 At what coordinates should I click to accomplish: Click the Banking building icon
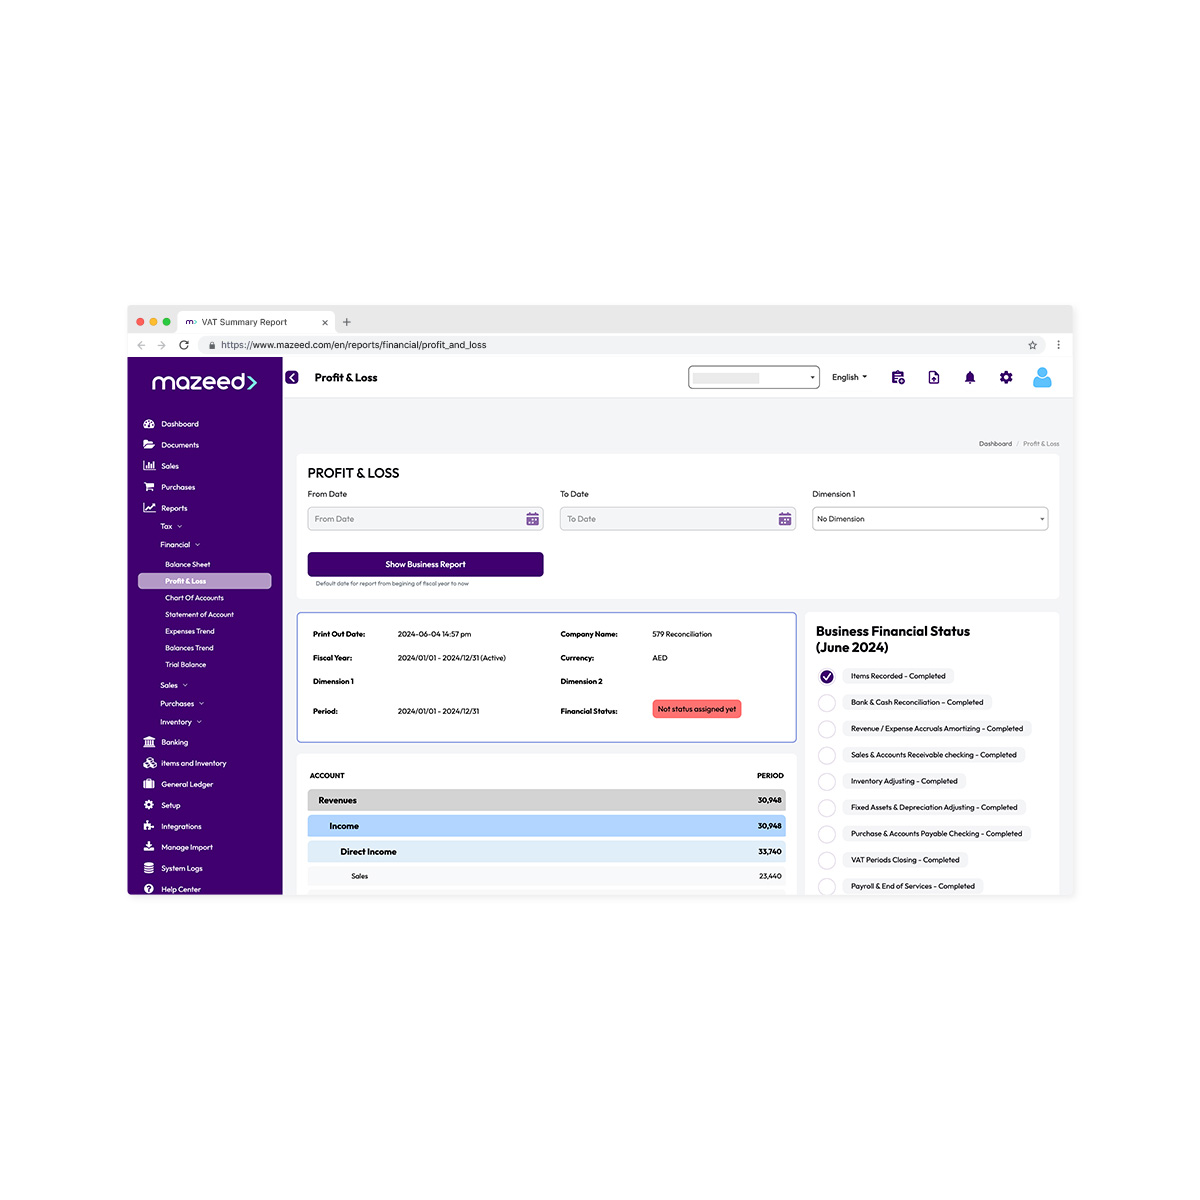pos(149,742)
